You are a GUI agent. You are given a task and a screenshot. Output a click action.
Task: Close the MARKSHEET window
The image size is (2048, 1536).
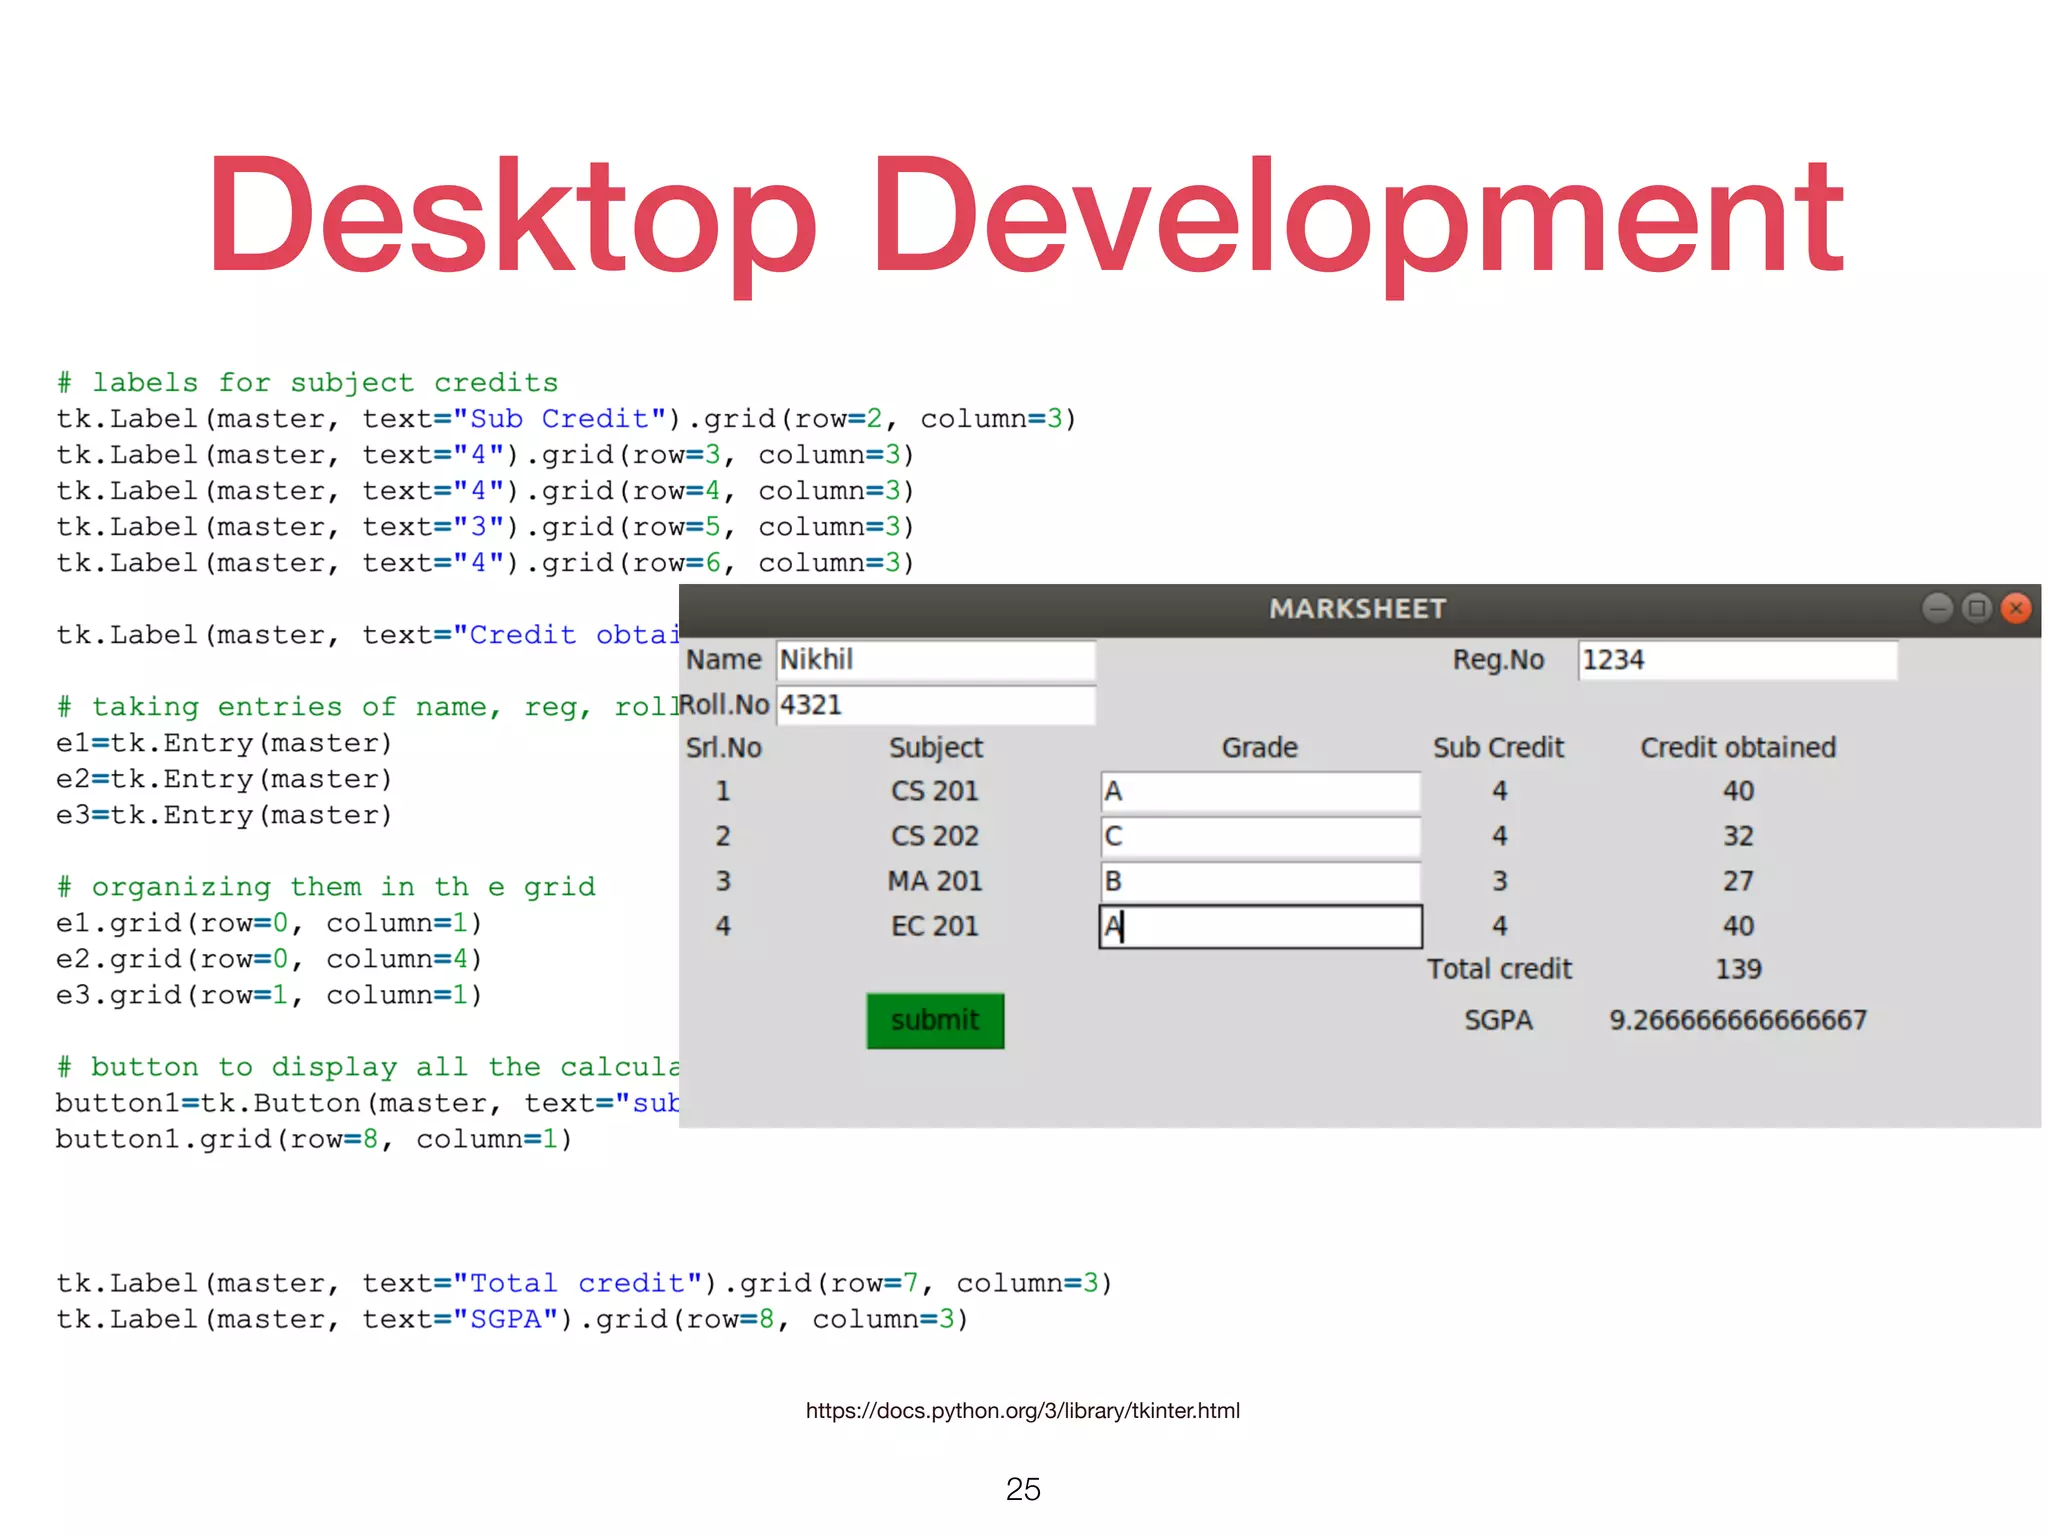pos(2017,608)
